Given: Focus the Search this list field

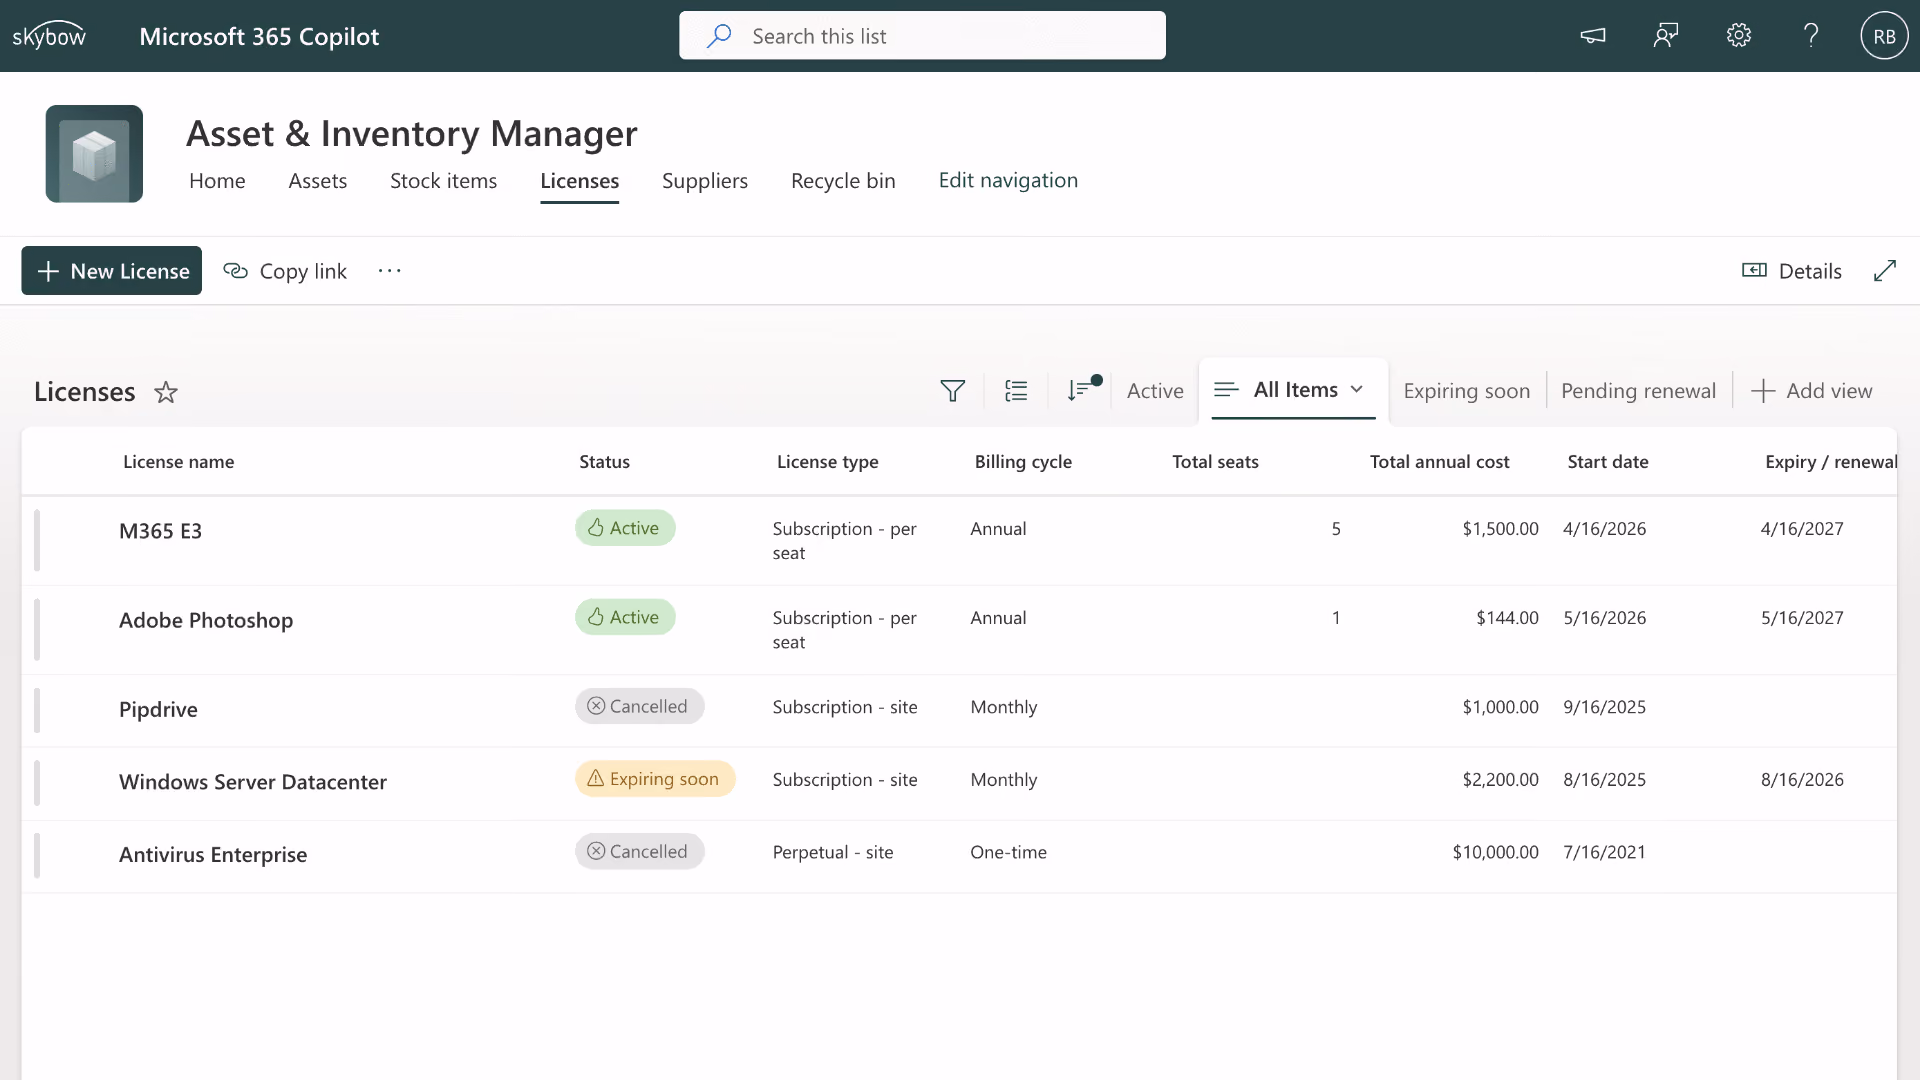Looking at the screenshot, I should pos(922,36).
